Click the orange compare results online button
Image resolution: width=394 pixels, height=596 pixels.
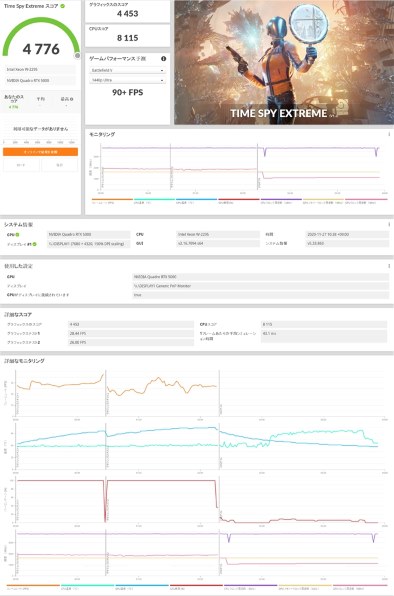click(40, 152)
